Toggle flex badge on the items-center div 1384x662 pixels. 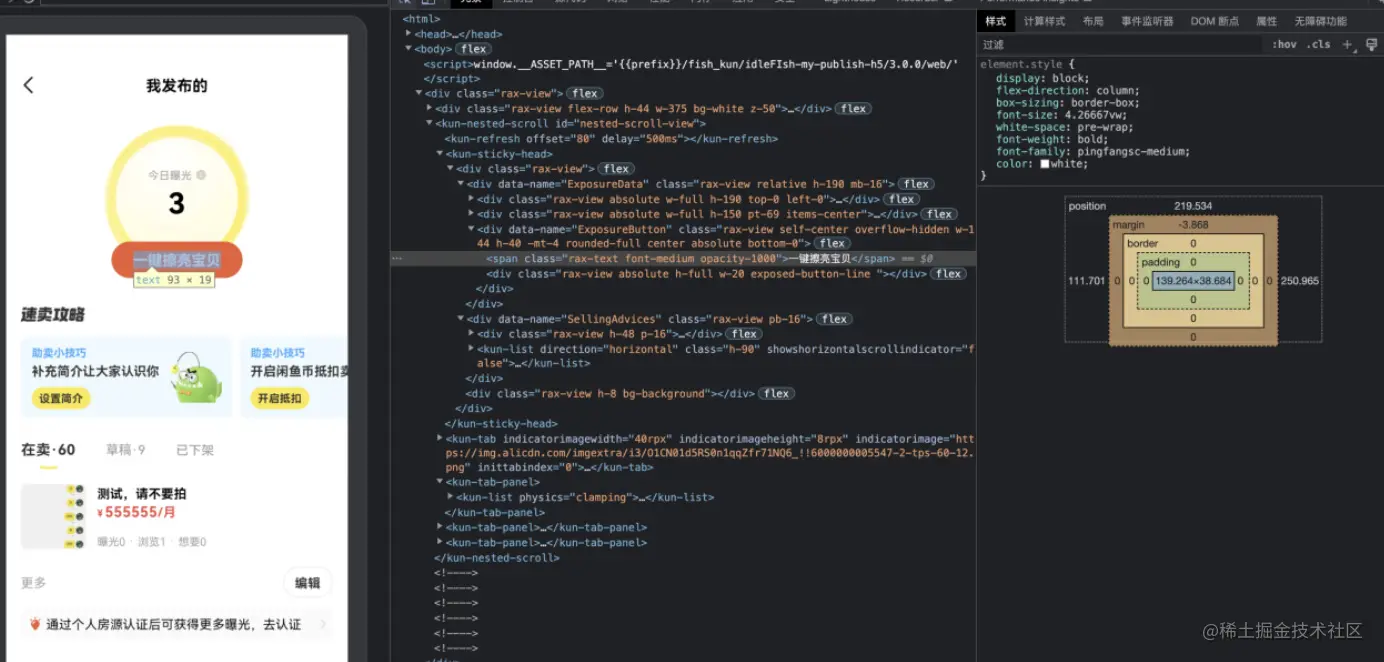939,213
